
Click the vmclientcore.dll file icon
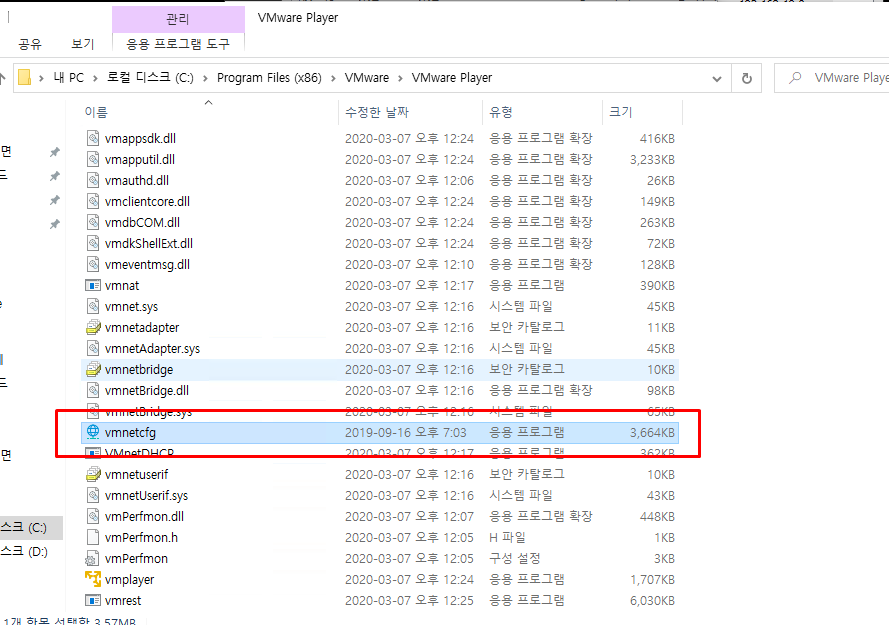(x=93, y=201)
